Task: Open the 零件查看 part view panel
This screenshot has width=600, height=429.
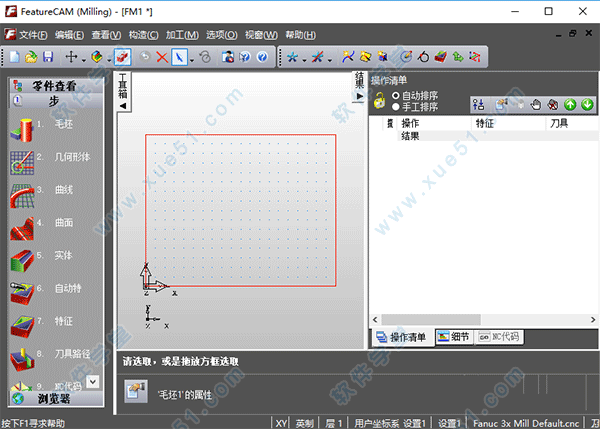Action: [56, 86]
